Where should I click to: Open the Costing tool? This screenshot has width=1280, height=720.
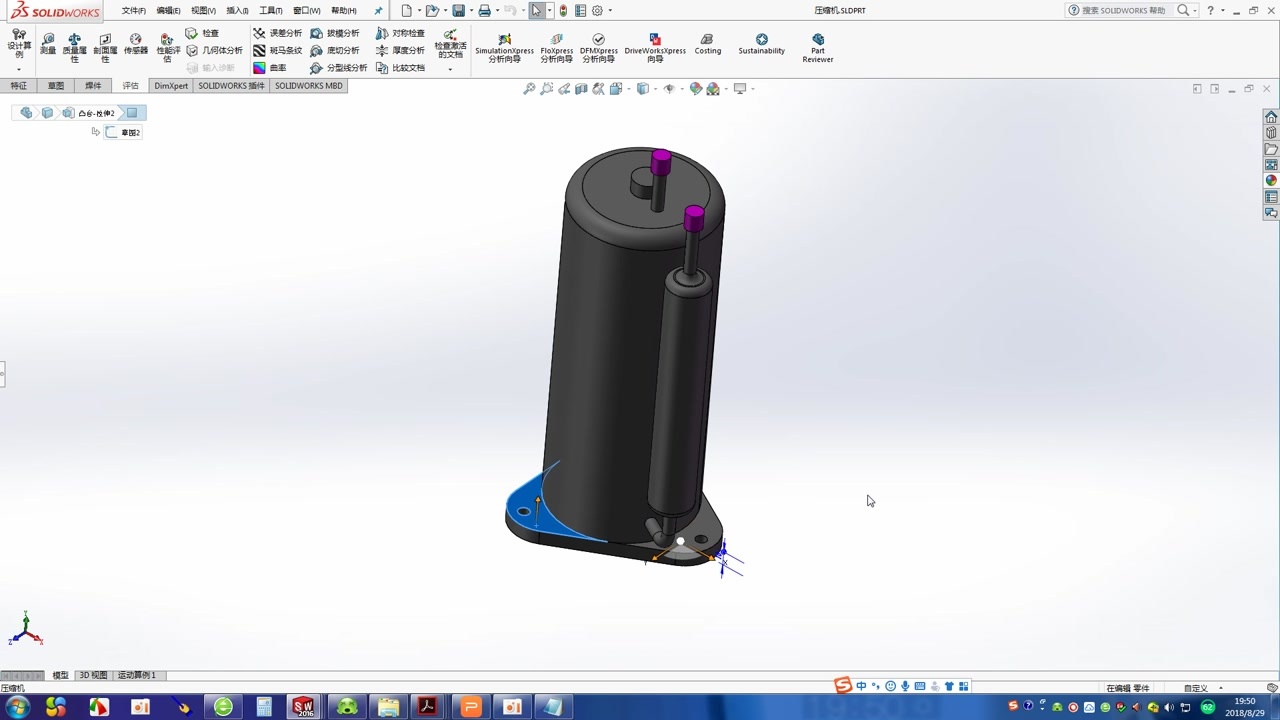click(x=707, y=44)
